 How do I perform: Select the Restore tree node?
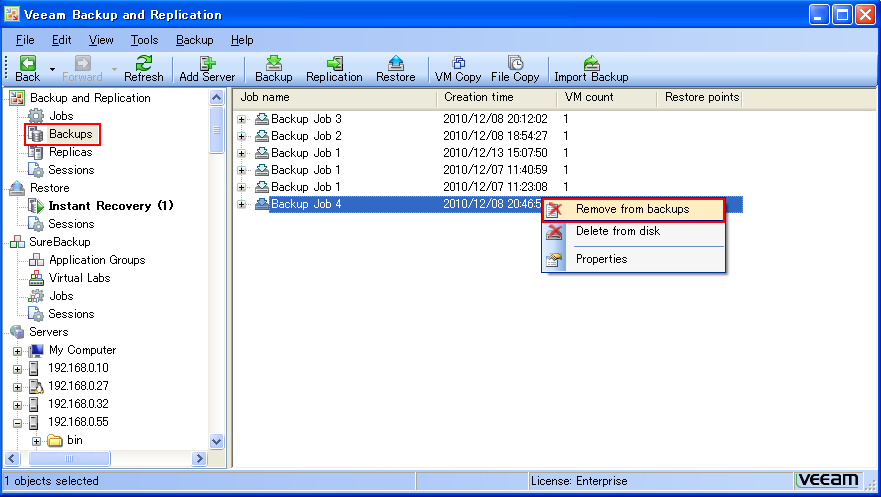click(49, 188)
